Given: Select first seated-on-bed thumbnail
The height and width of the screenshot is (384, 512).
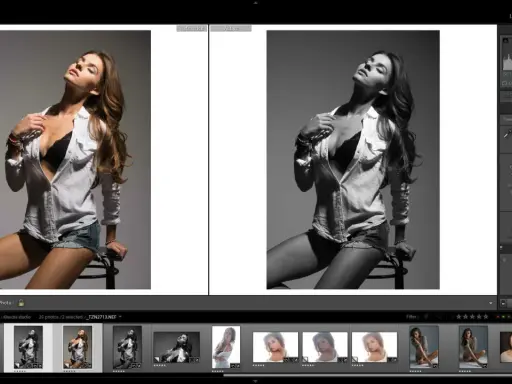Looking at the screenshot, I should pos(424,347).
